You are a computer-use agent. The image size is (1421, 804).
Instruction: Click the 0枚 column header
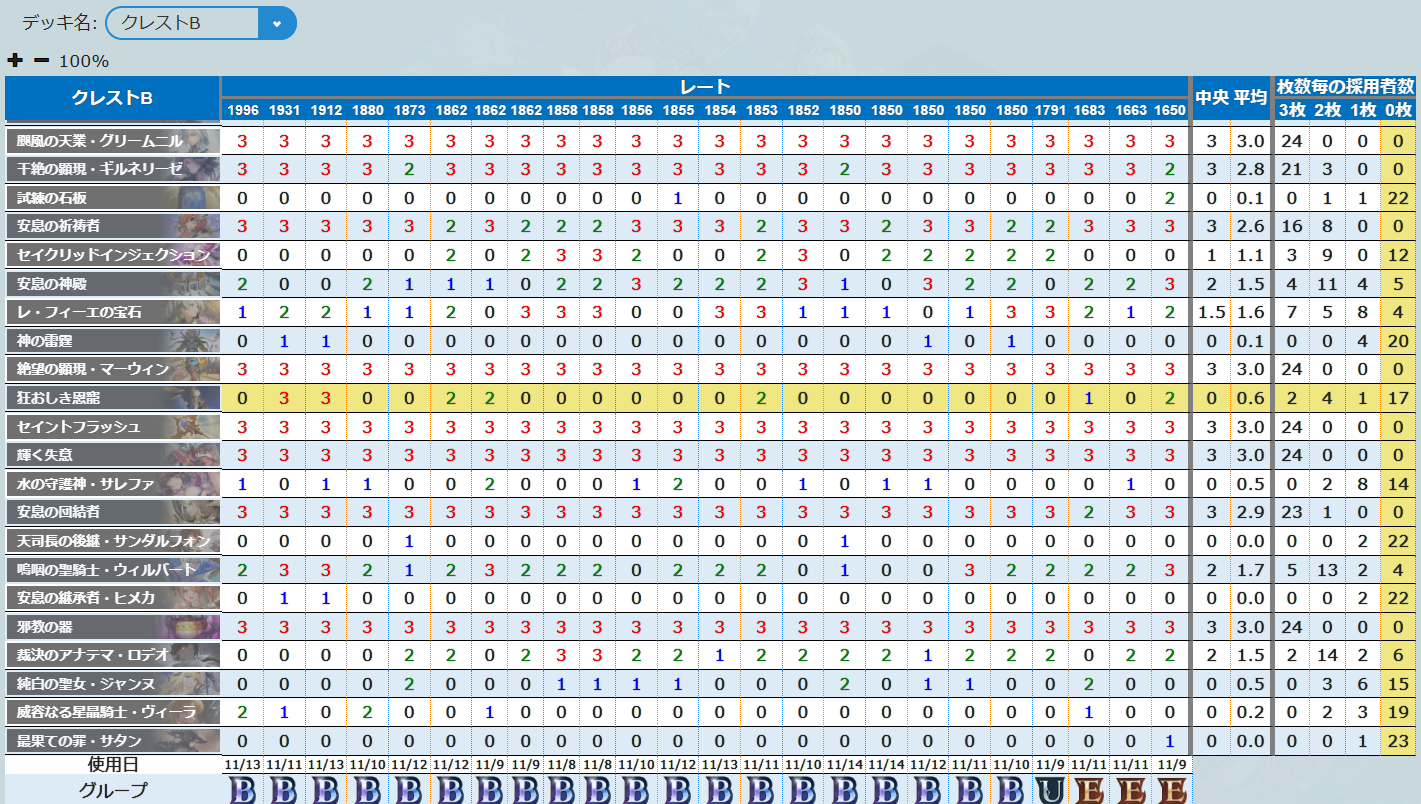1398,110
